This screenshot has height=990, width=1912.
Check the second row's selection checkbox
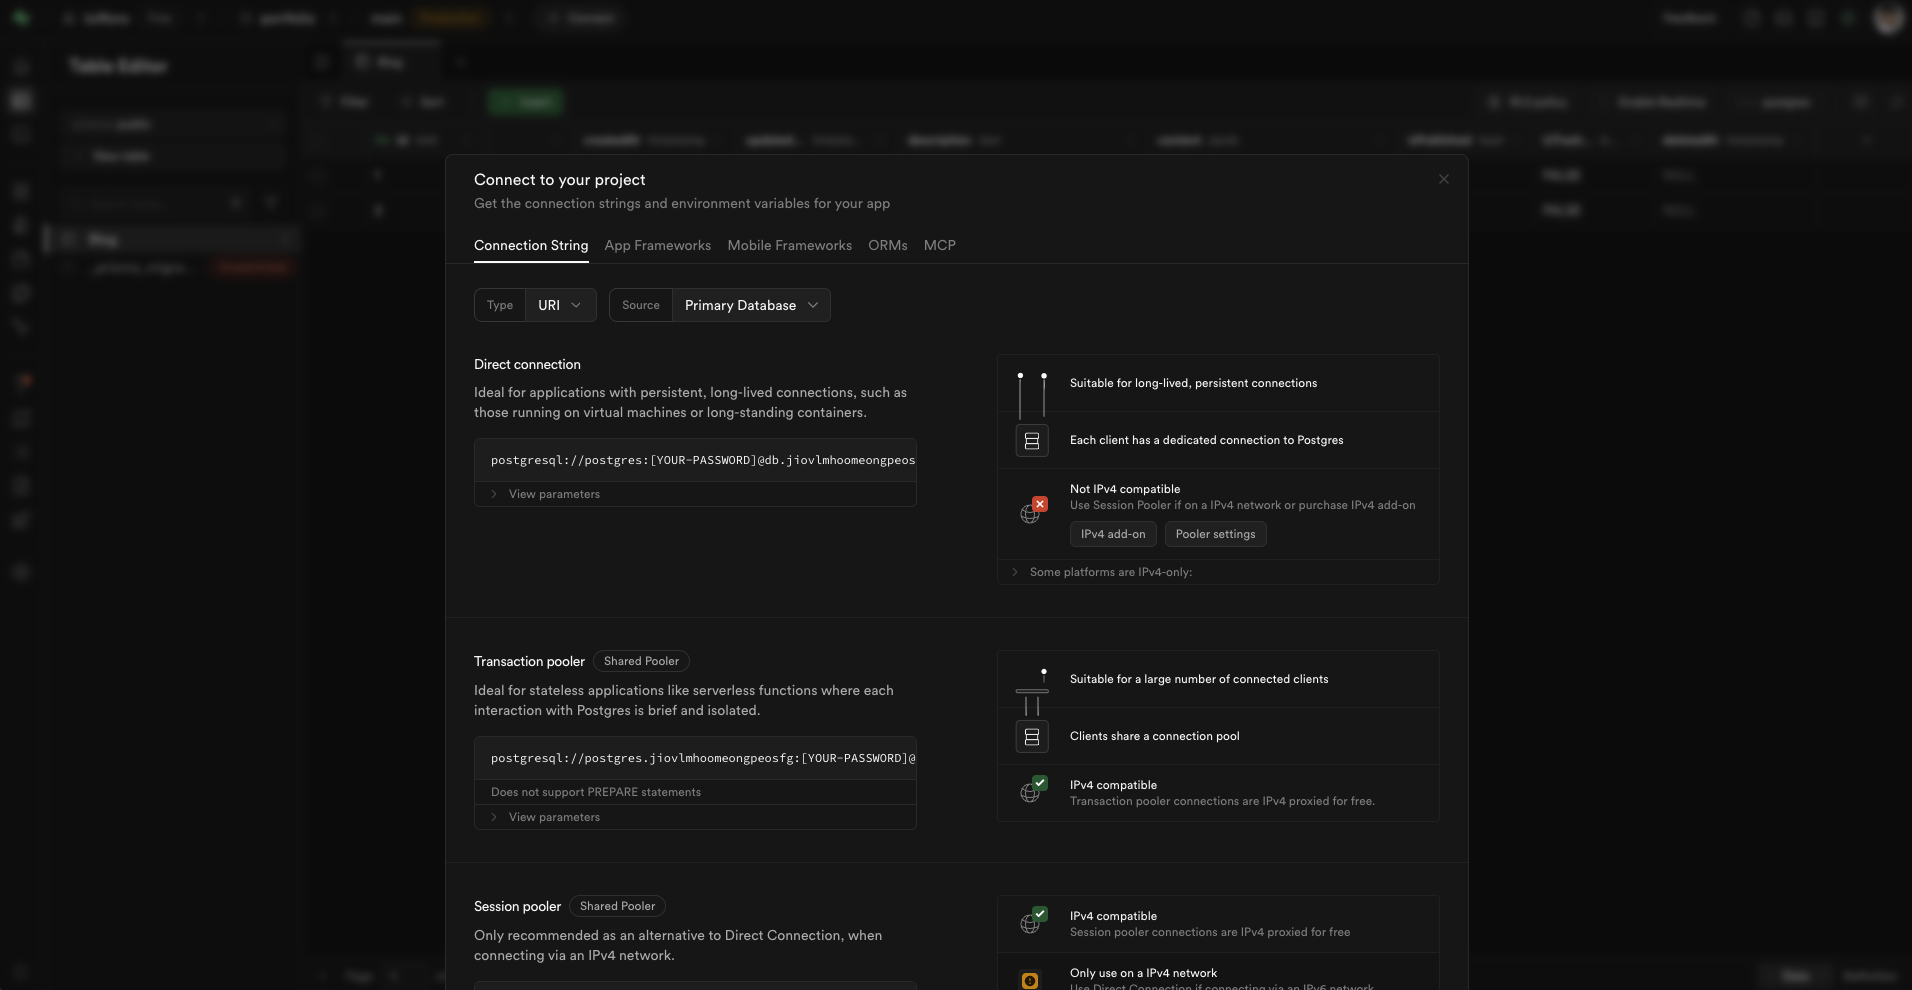click(318, 210)
